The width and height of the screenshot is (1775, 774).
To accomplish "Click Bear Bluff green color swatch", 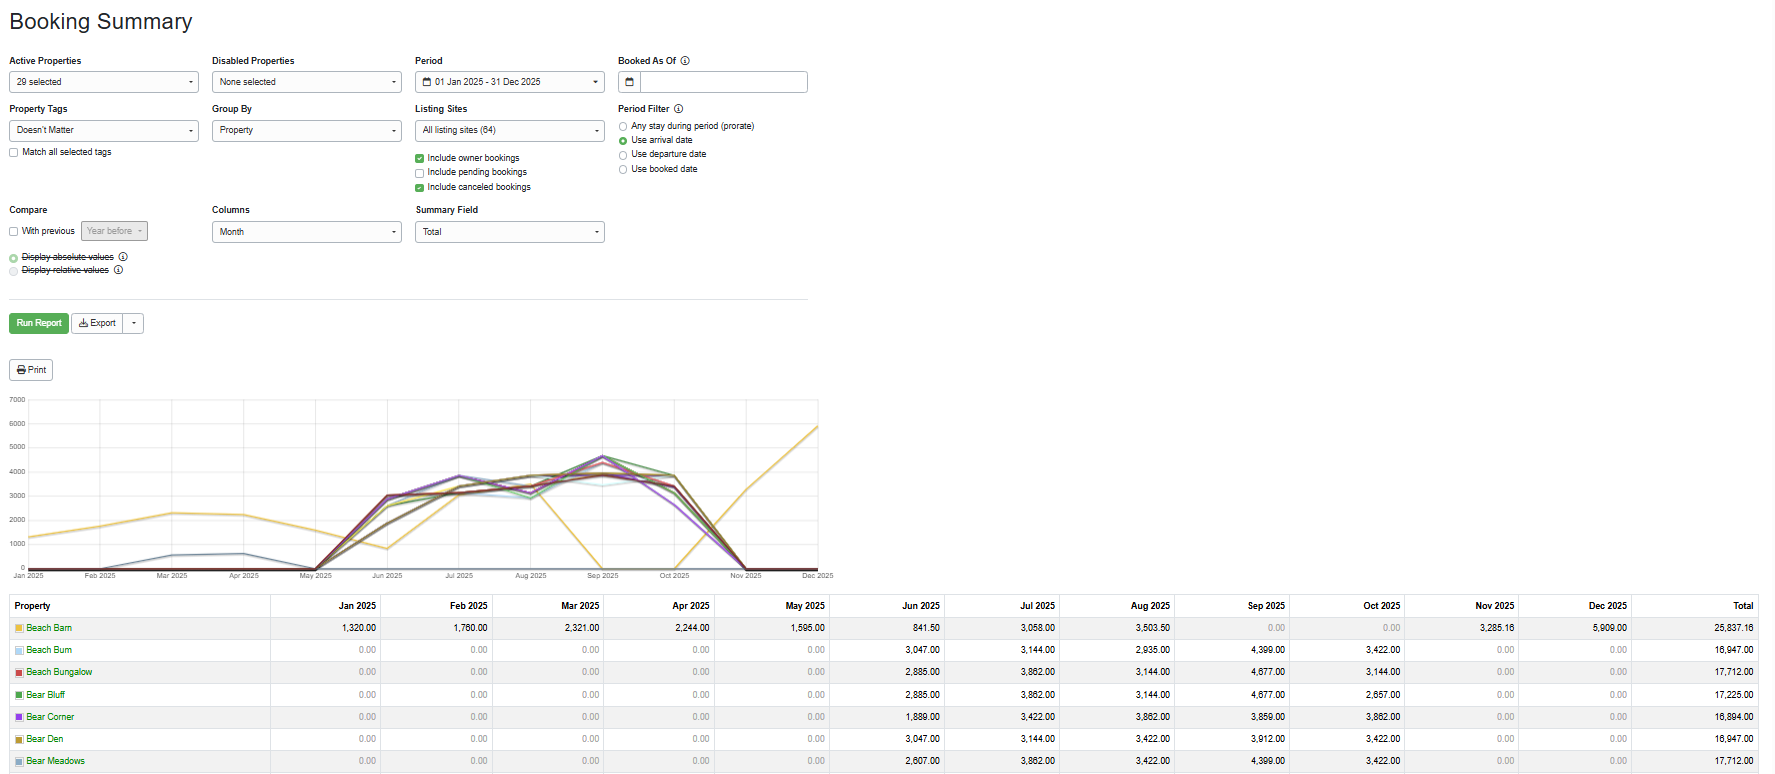I will pyautogui.click(x=19, y=695).
